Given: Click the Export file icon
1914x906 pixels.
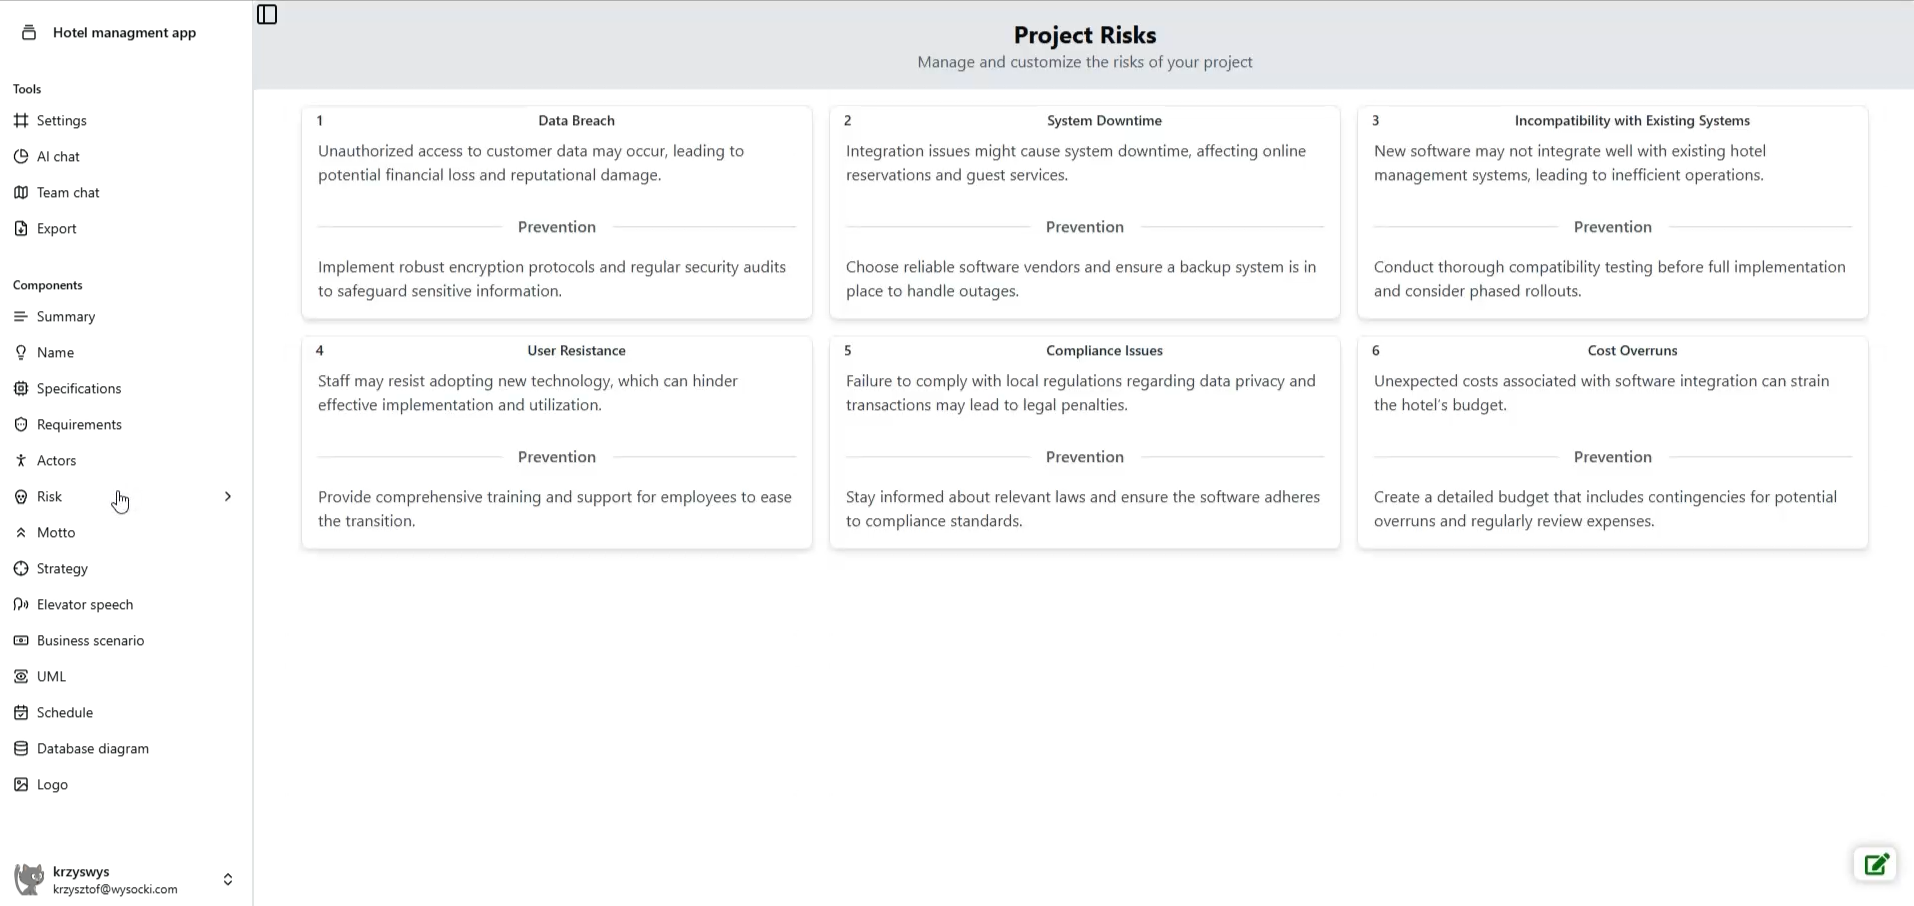Looking at the screenshot, I should click(21, 229).
